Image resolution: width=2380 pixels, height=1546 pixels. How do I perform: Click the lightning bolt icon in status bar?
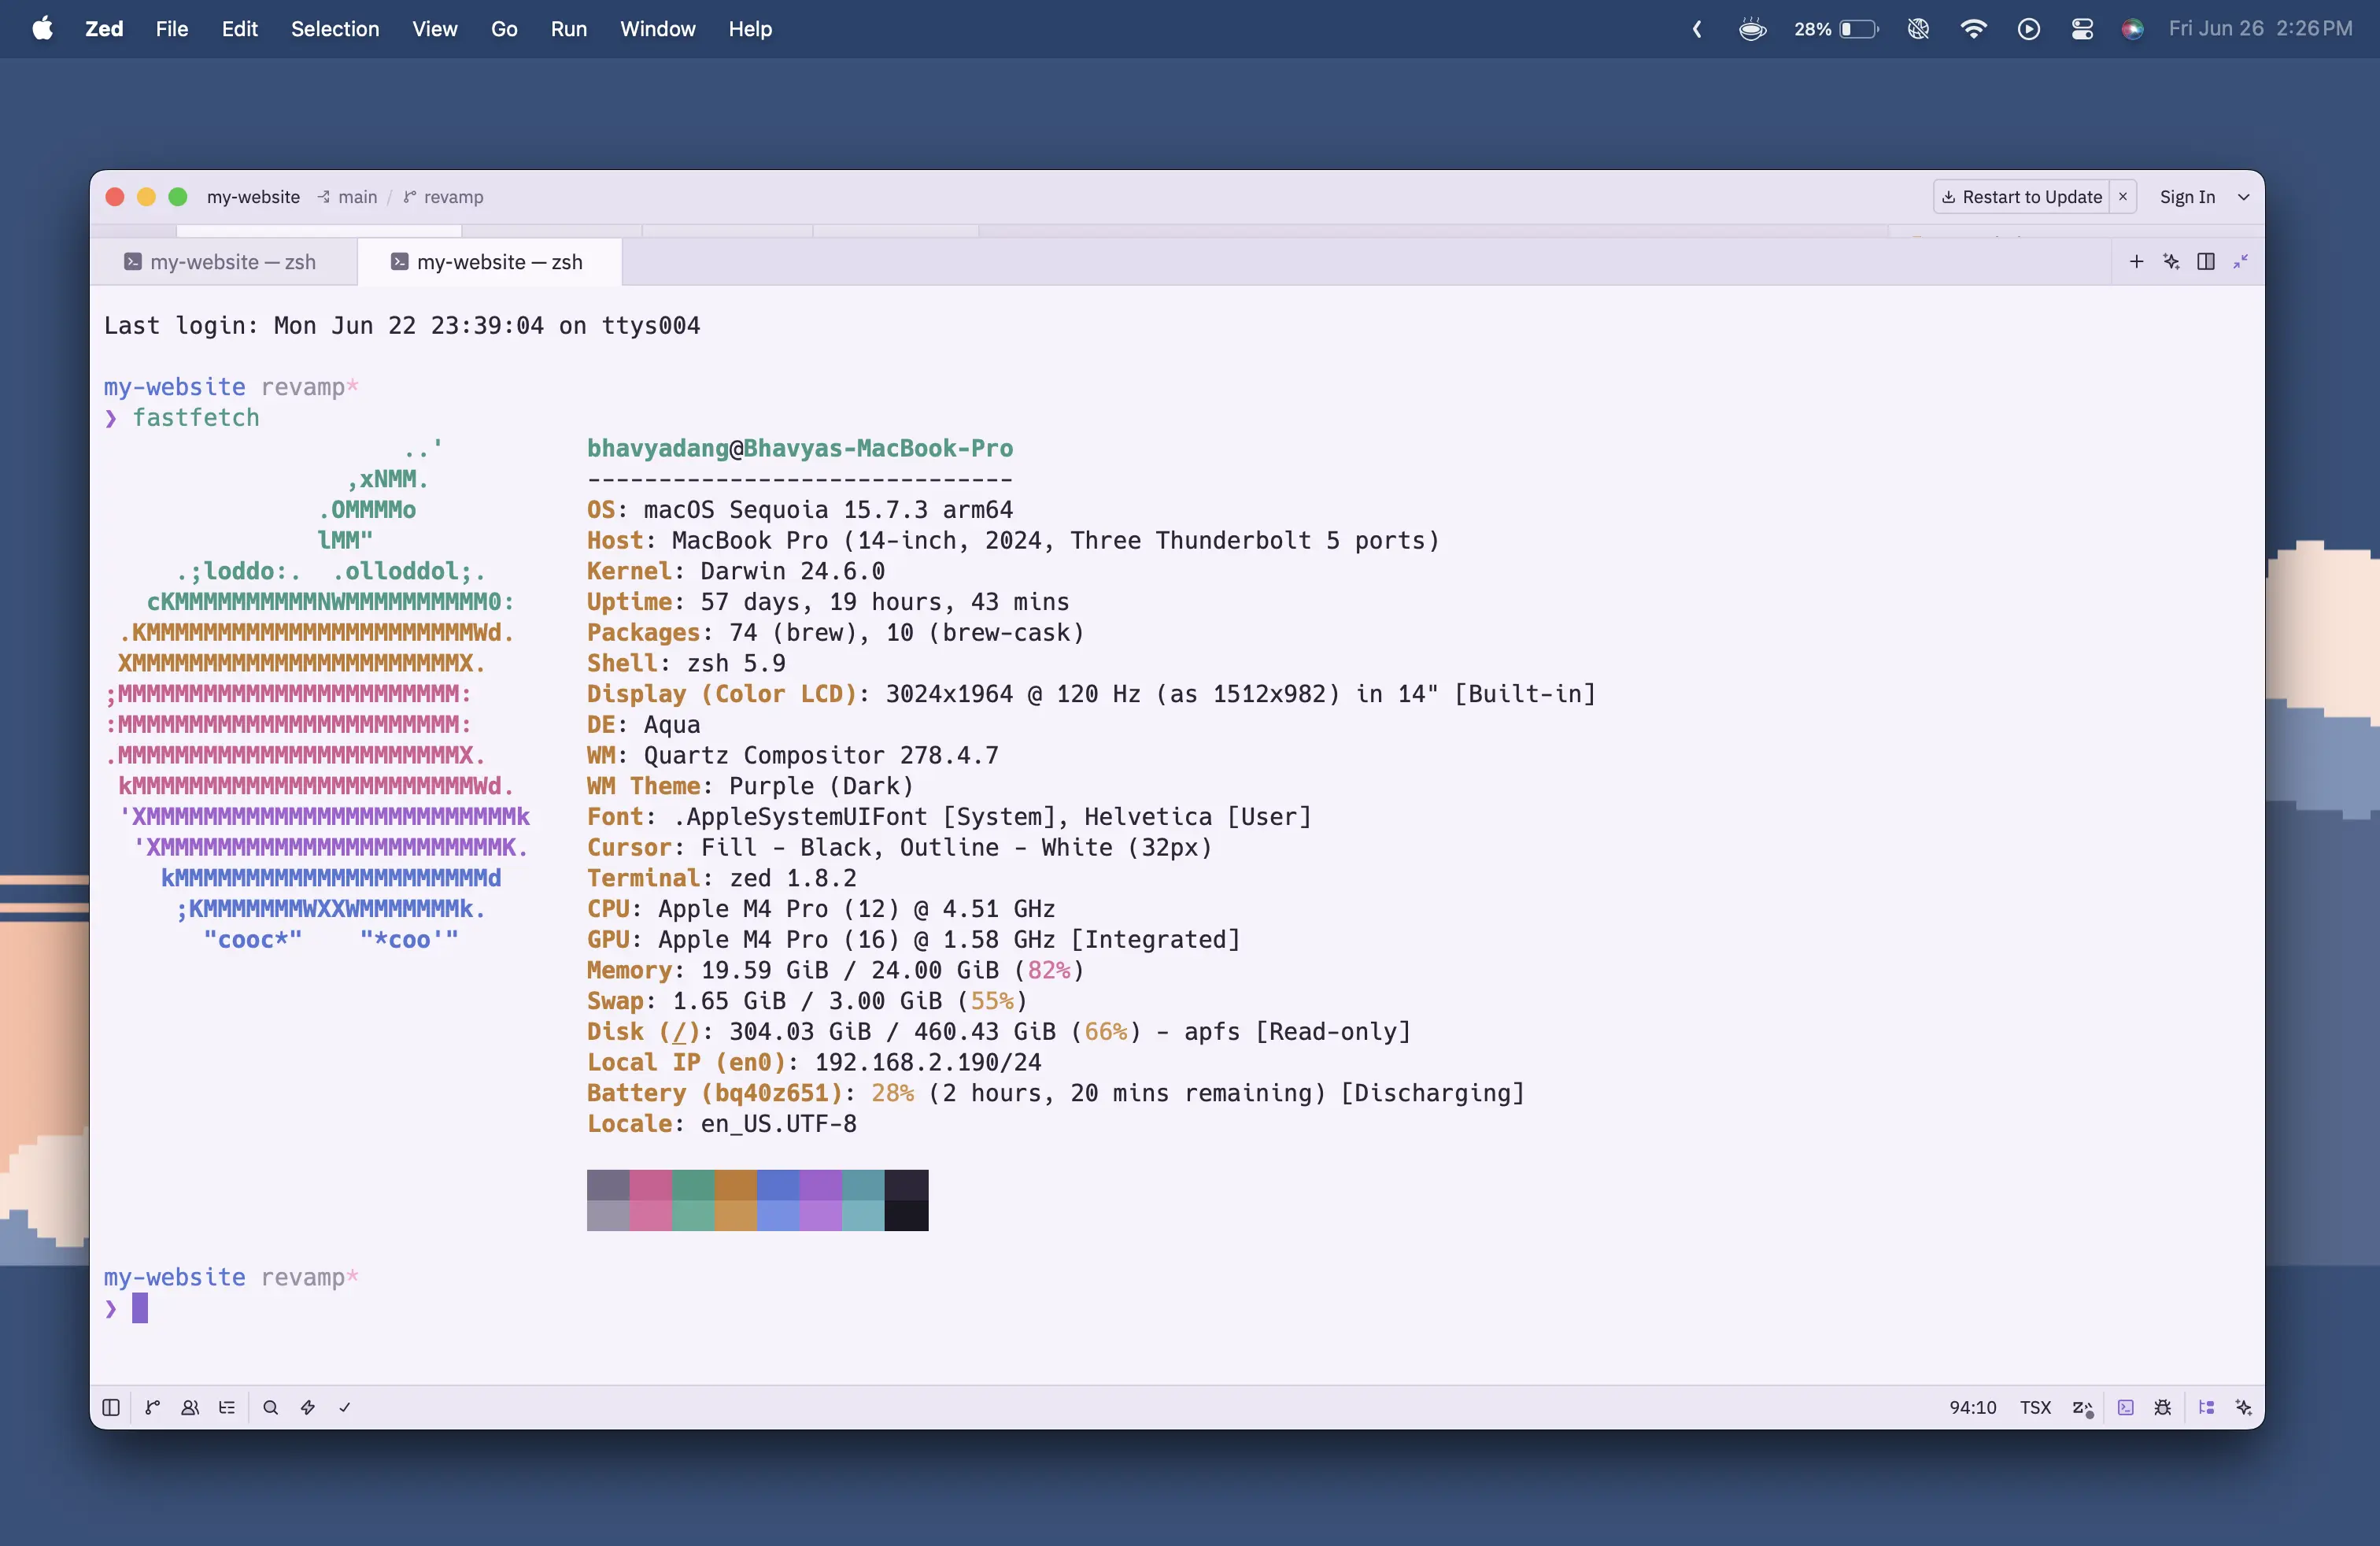(308, 1407)
